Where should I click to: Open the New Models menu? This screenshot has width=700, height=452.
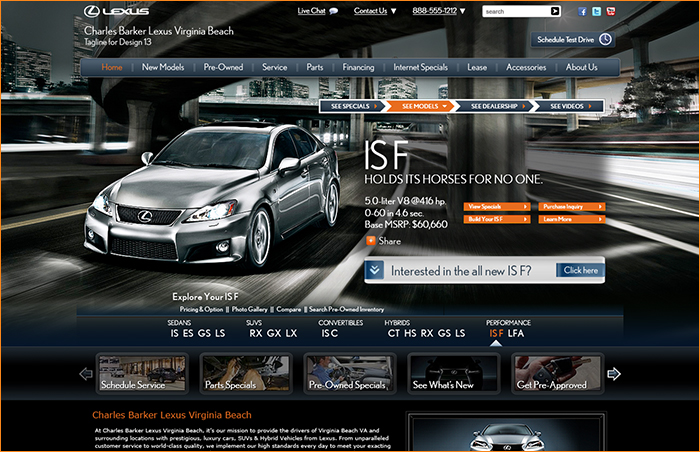click(163, 67)
